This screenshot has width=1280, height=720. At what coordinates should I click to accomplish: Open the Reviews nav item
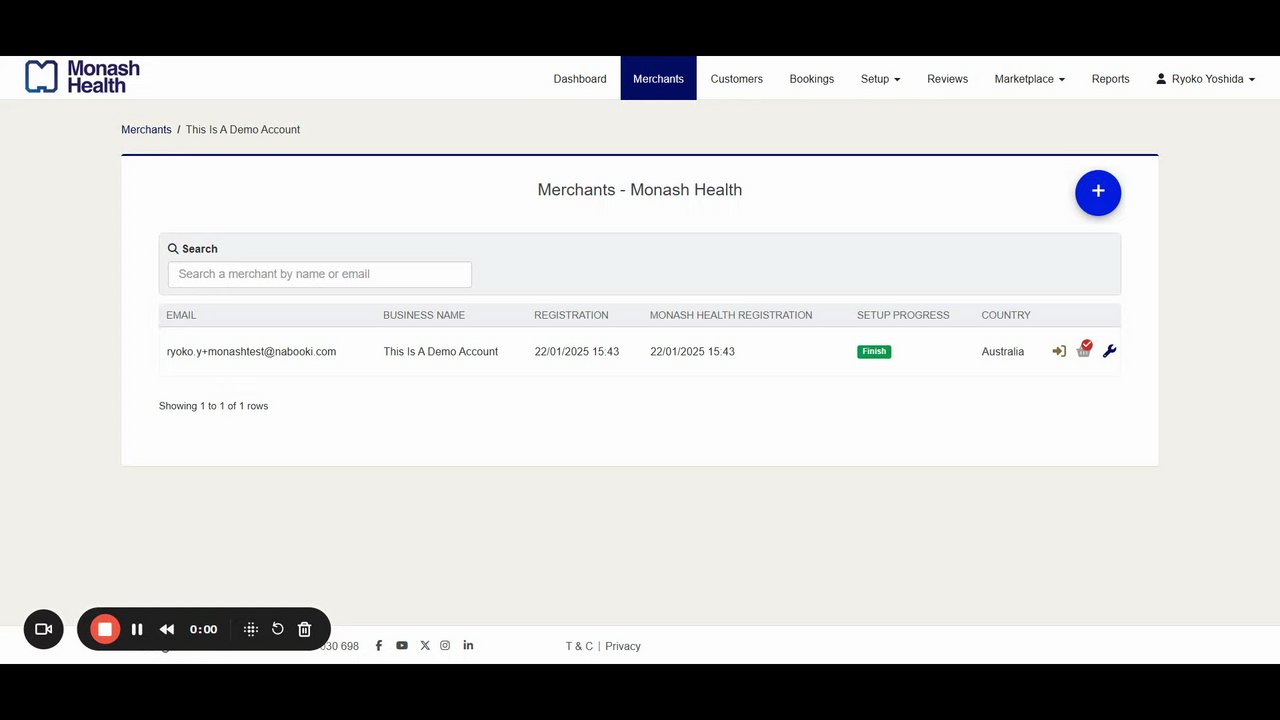click(x=947, y=78)
